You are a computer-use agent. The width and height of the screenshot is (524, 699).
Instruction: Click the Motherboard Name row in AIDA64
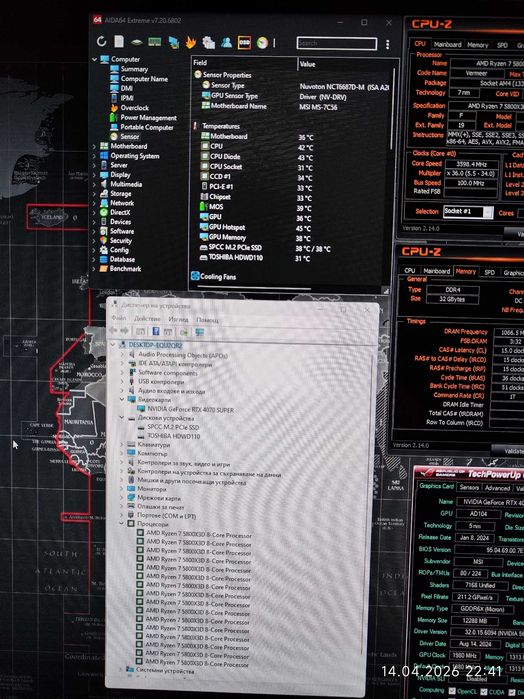tap(294, 107)
